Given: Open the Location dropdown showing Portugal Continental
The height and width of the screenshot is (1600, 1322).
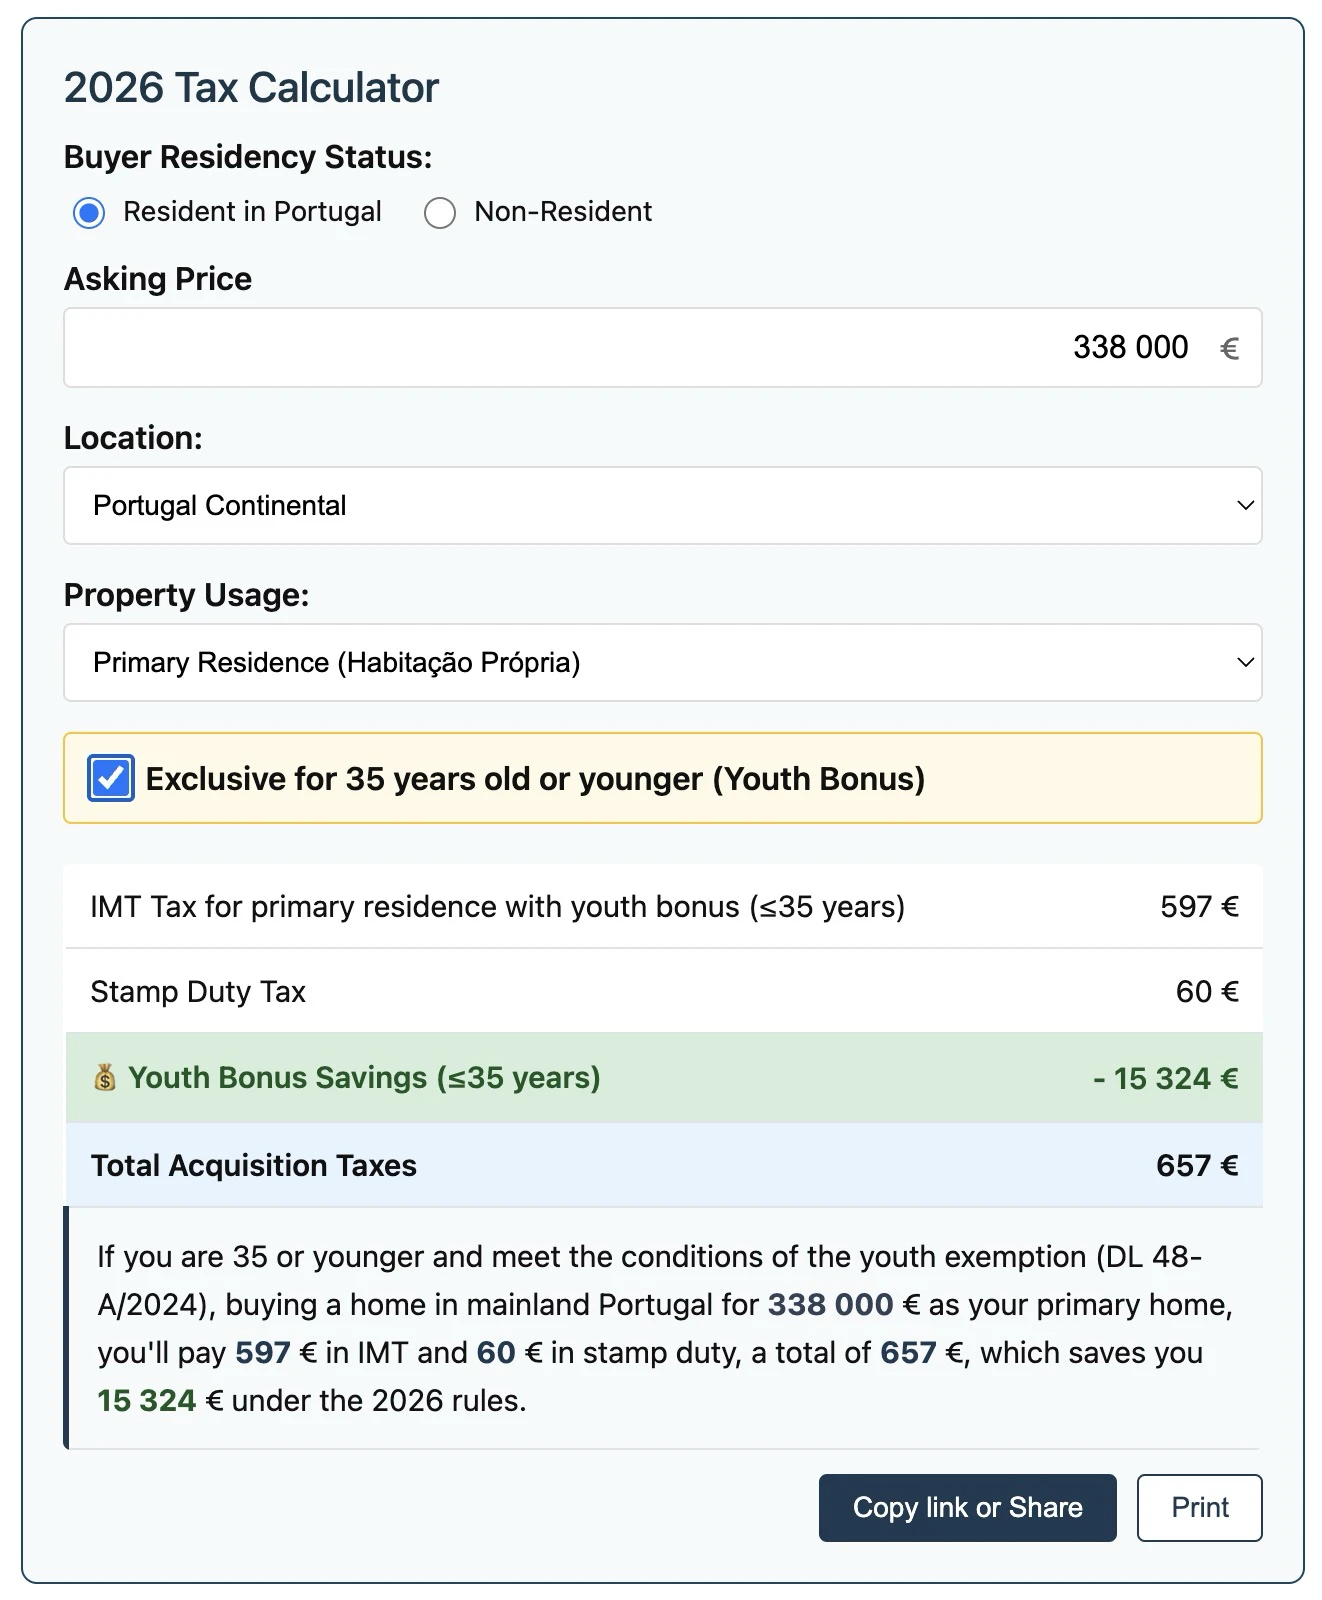Looking at the screenshot, I should (662, 506).
